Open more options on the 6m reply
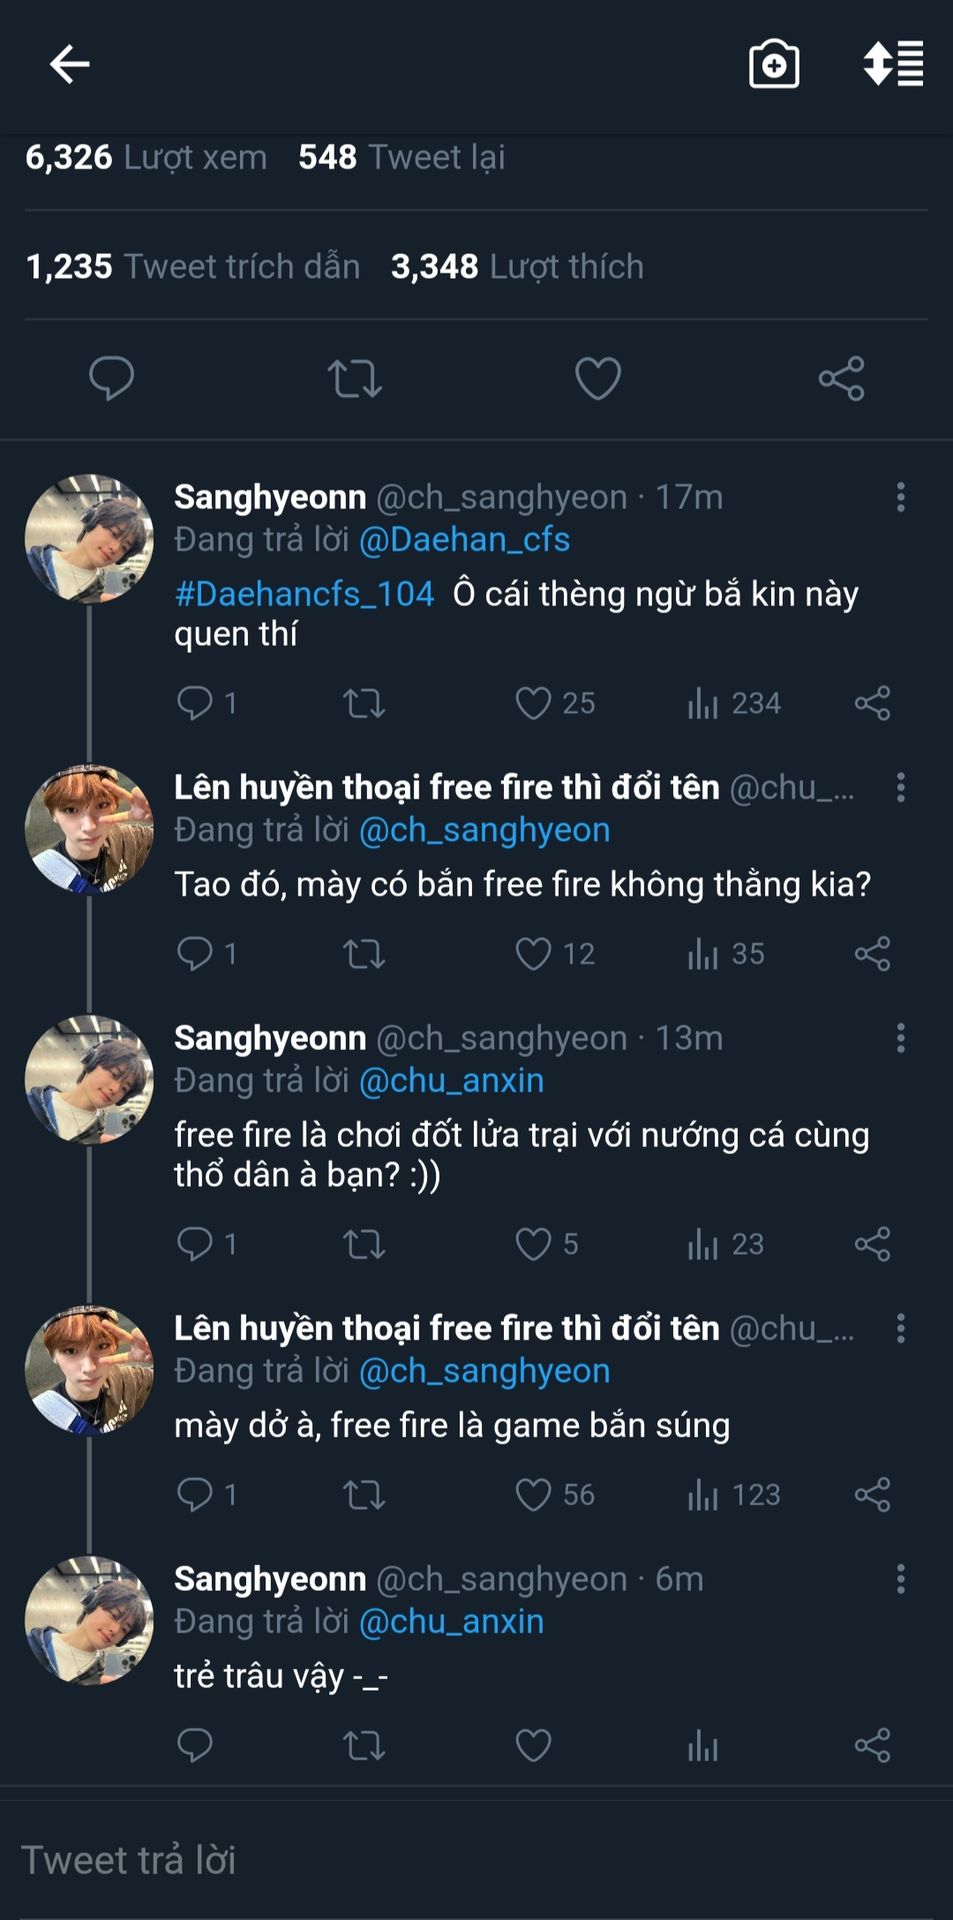The image size is (953, 1920). tap(901, 1579)
